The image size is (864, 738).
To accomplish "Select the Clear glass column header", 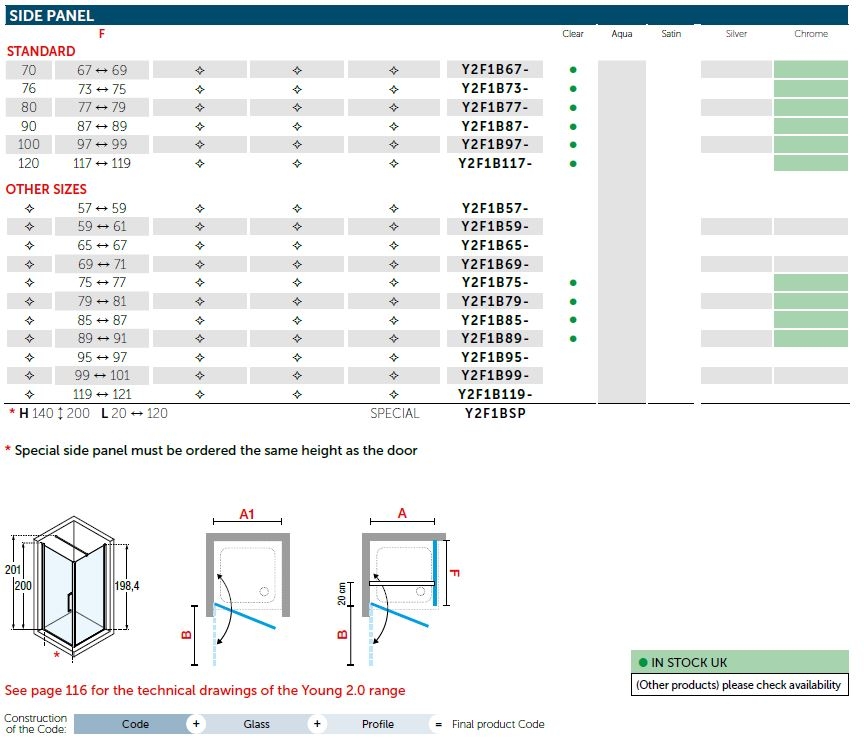I will pyautogui.click(x=573, y=34).
